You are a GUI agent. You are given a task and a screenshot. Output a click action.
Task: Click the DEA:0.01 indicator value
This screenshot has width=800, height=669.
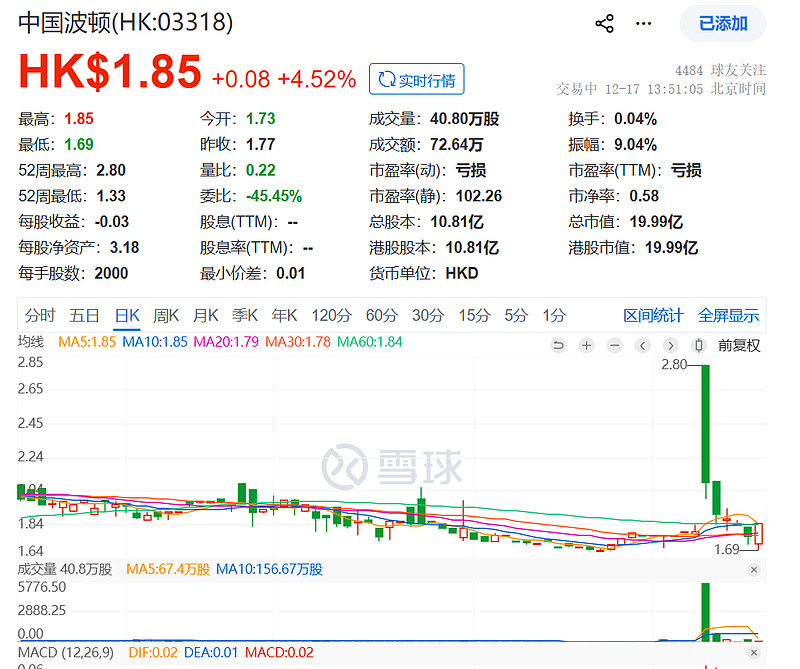point(211,653)
